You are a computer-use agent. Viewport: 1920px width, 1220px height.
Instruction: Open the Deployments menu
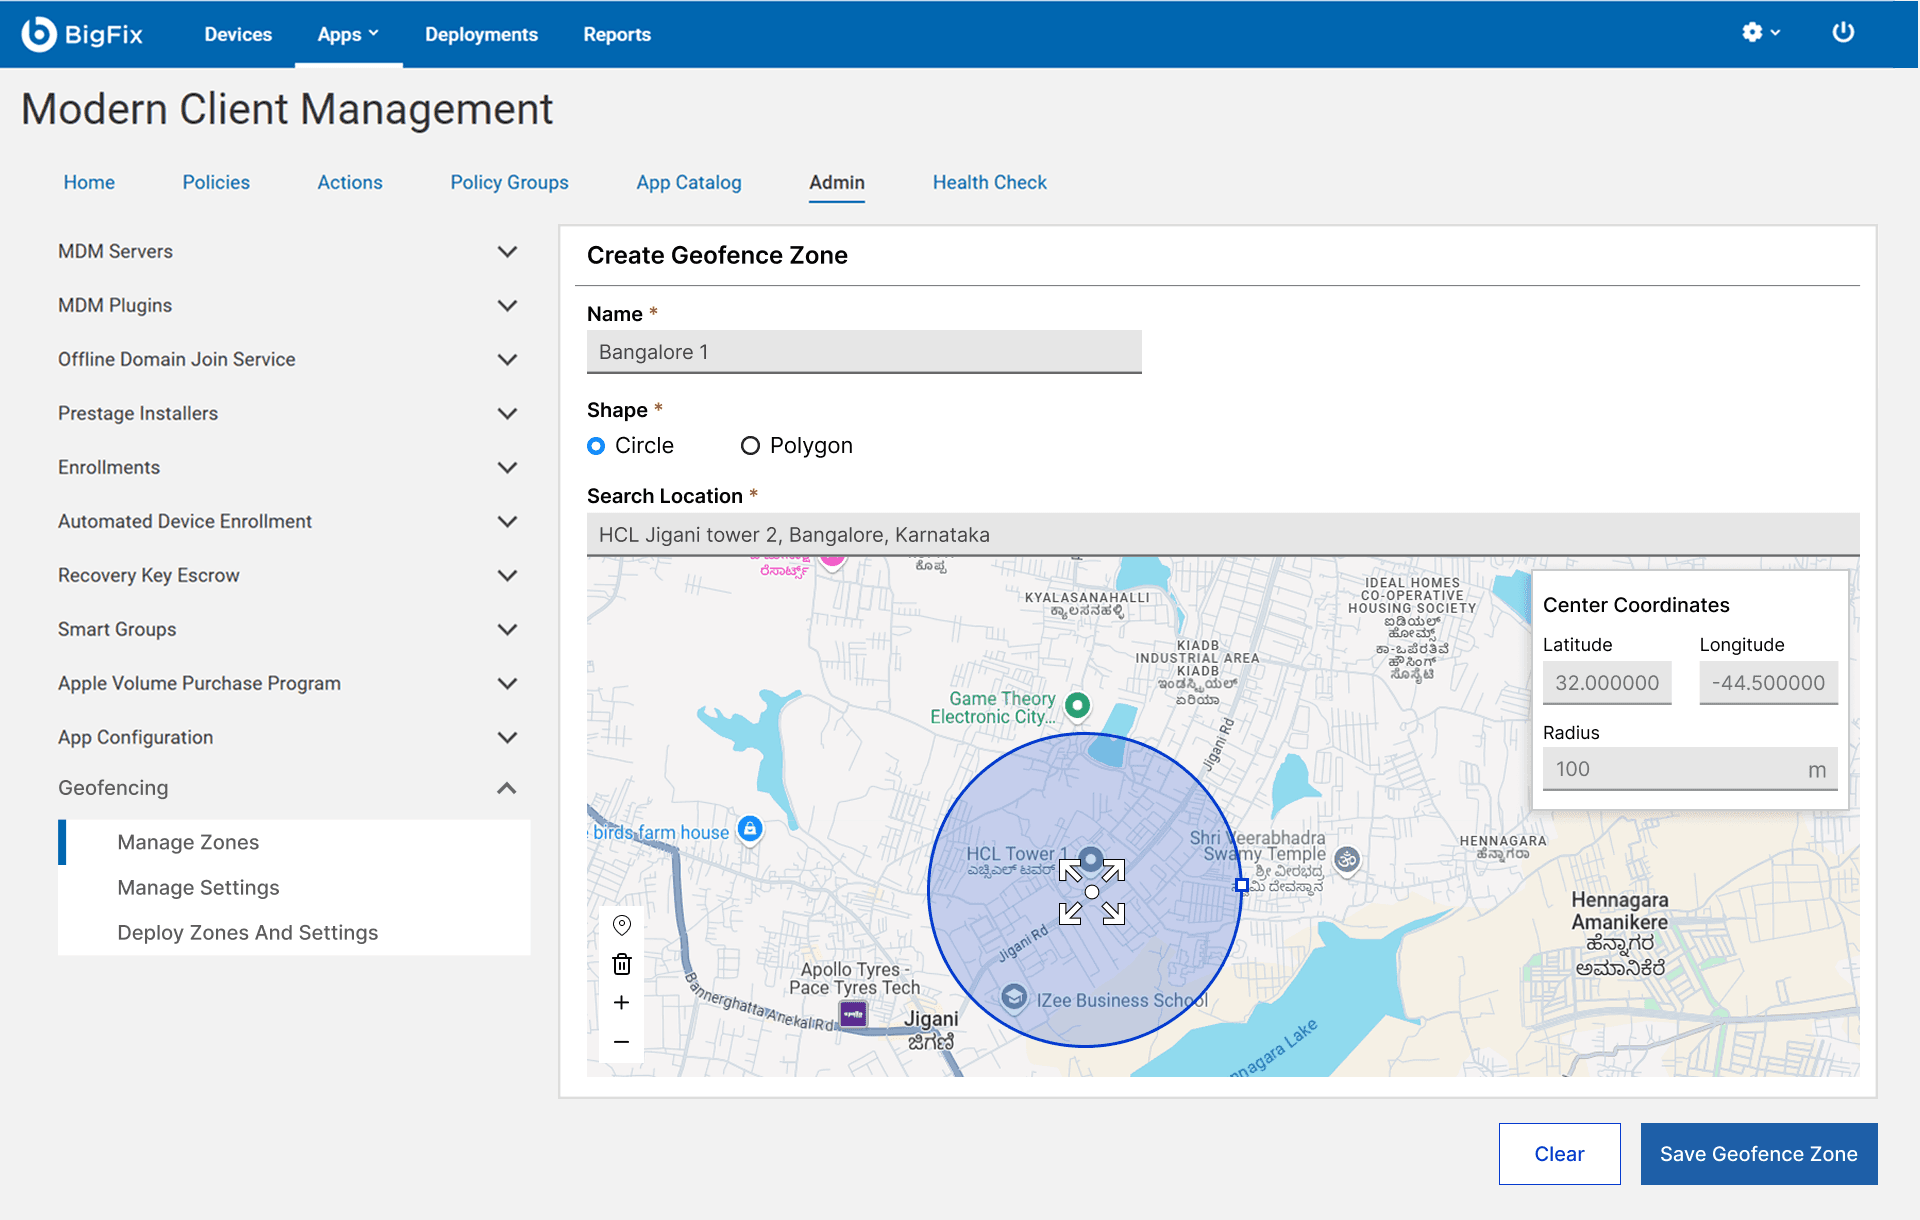click(481, 34)
